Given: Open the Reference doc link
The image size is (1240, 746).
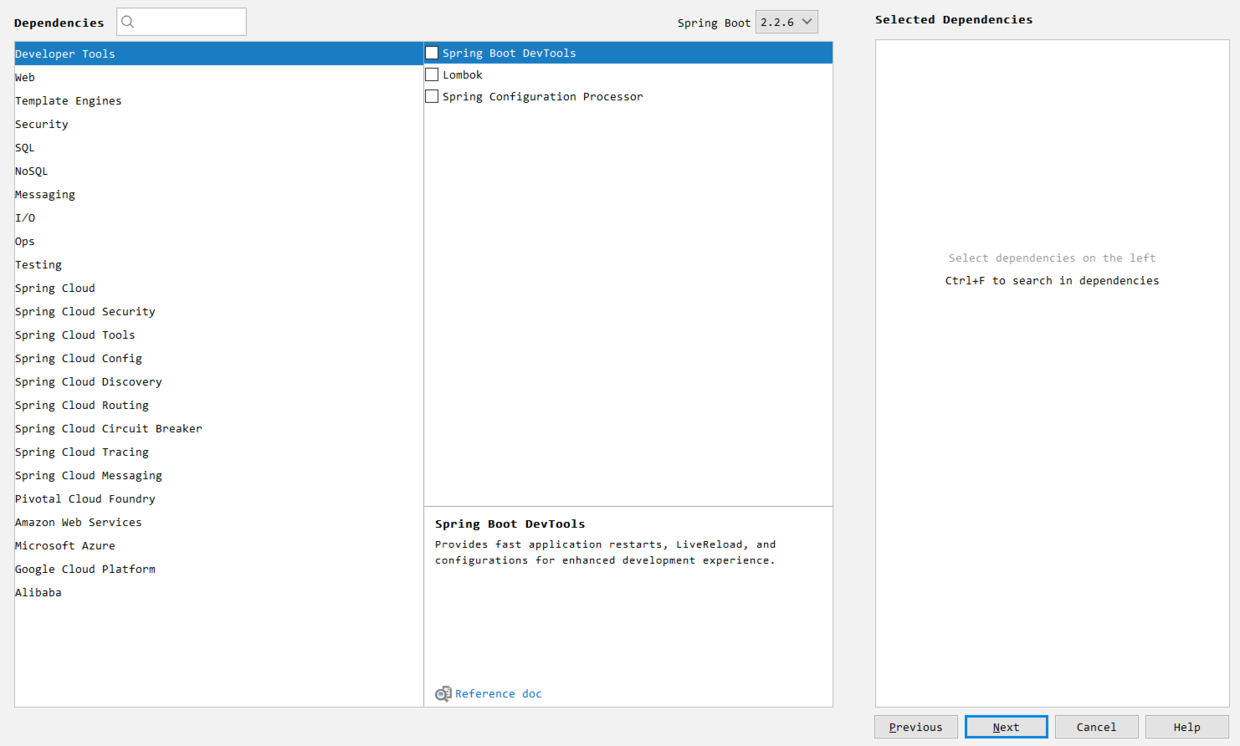Looking at the screenshot, I should (498, 694).
